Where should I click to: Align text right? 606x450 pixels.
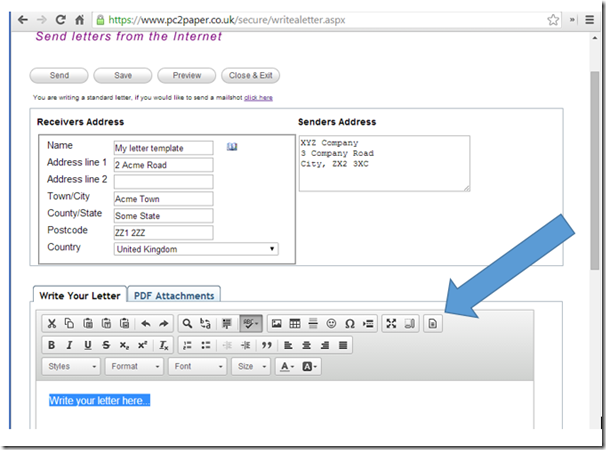(x=325, y=345)
